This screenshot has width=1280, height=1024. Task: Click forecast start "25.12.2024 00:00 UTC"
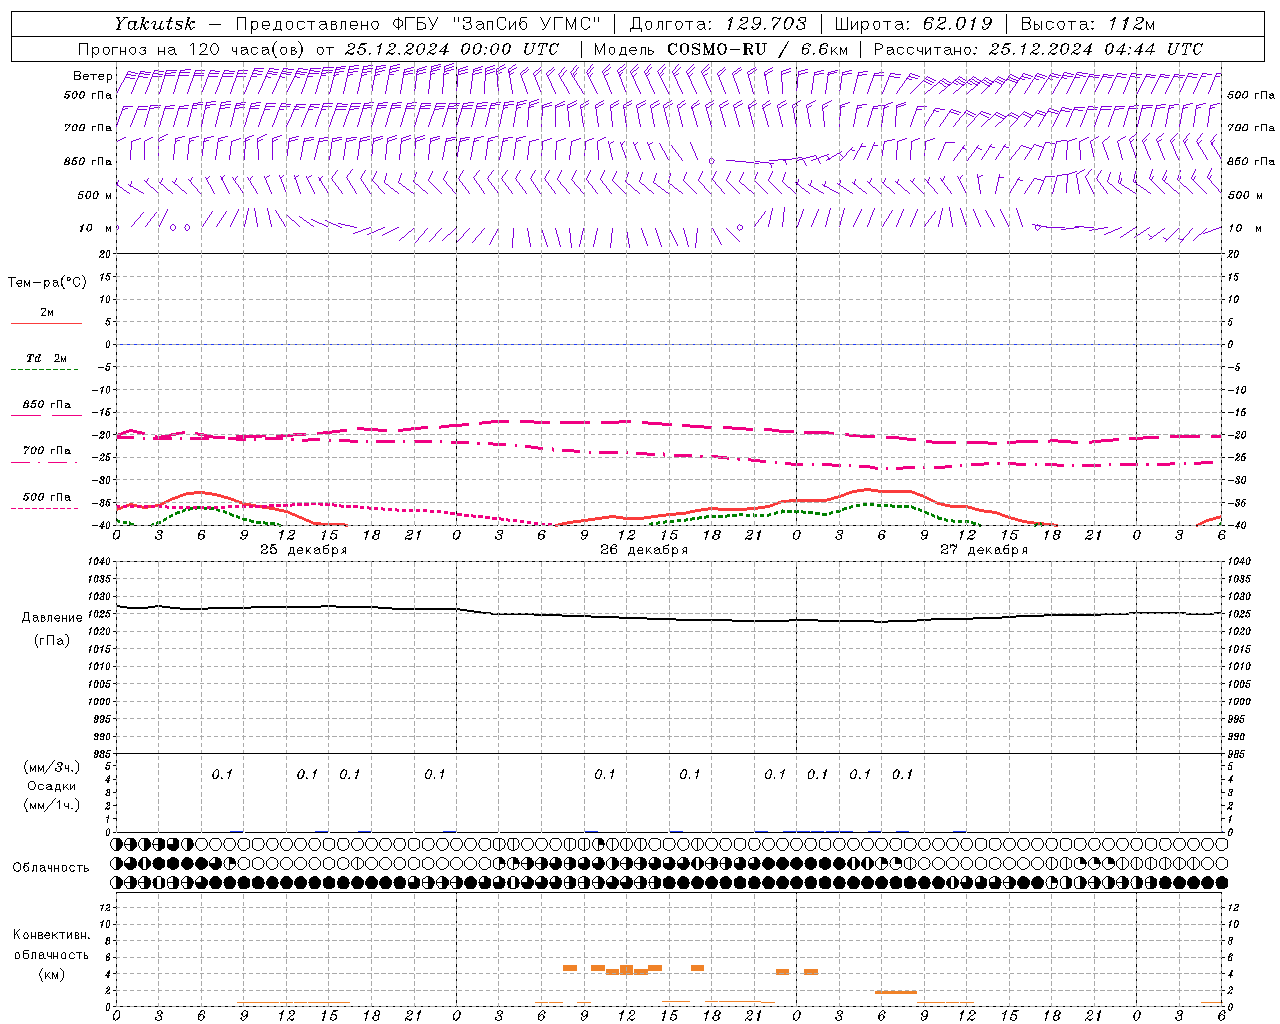[452, 49]
